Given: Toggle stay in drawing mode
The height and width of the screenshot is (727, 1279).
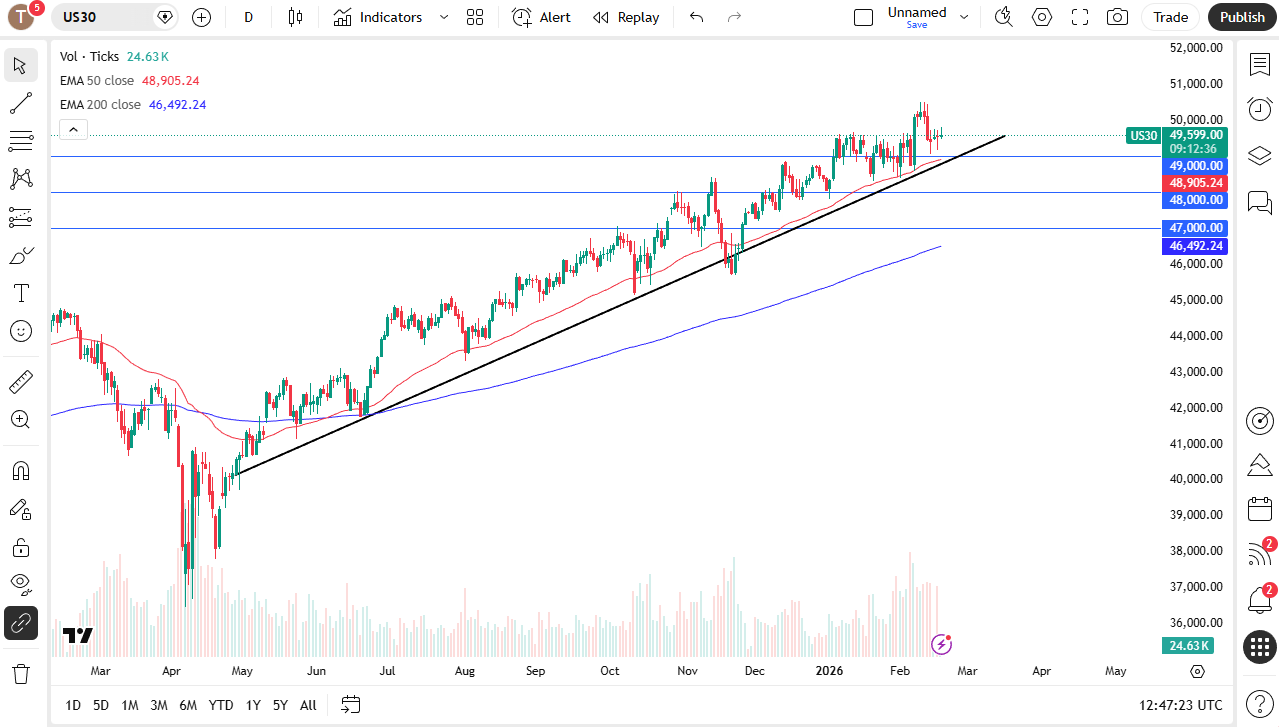Looking at the screenshot, I should point(20,509).
